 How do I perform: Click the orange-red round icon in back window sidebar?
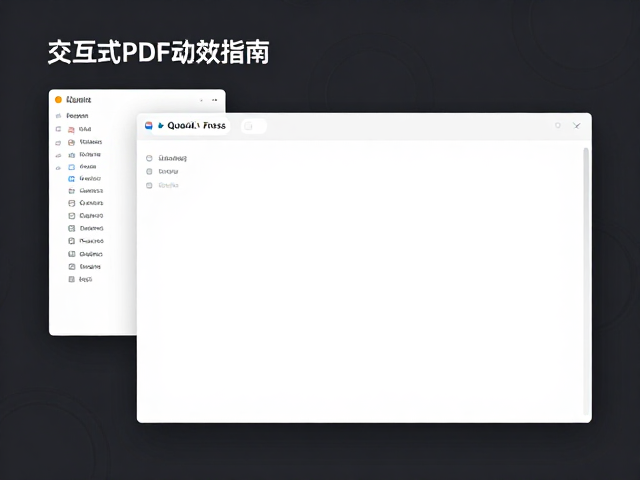tap(71, 142)
